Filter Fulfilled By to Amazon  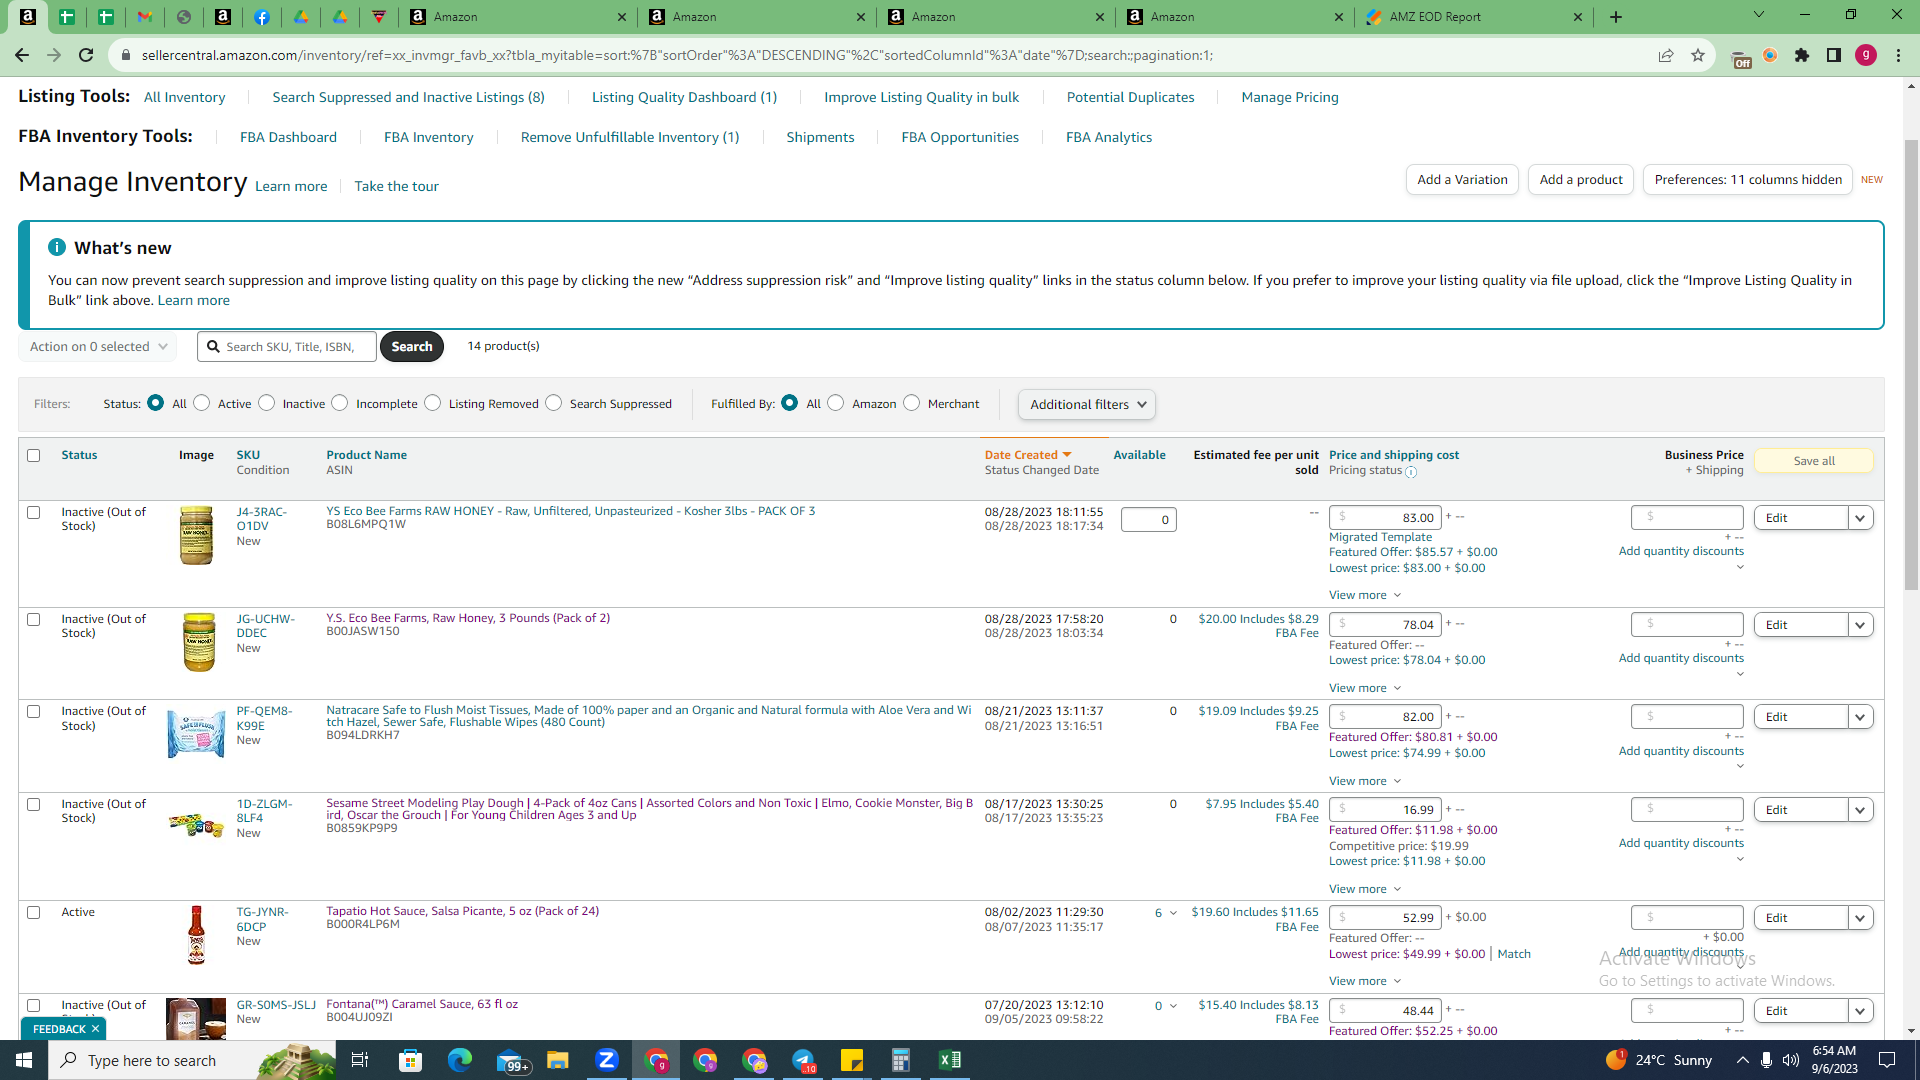pos(836,403)
